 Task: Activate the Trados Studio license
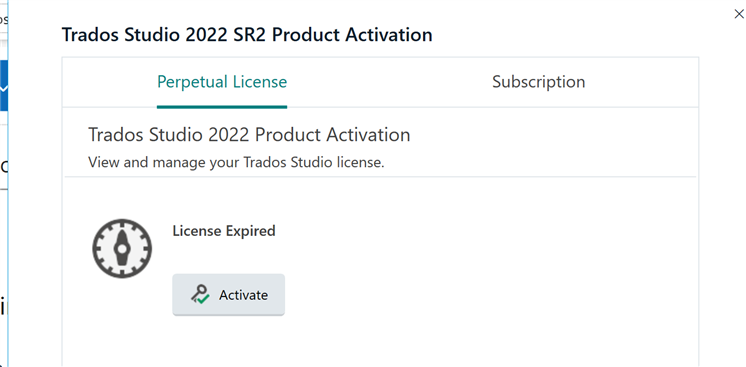[x=228, y=295]
